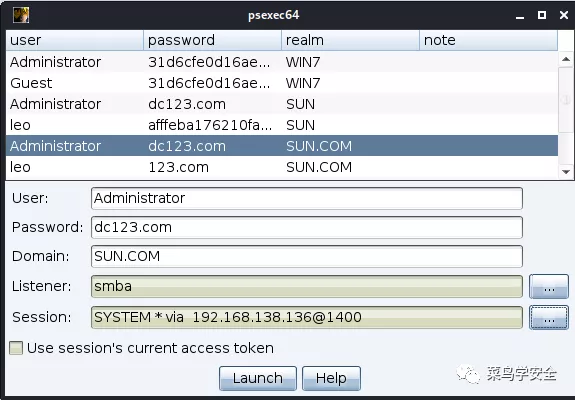
Task: Close the psexec64 window
Action: pos(564,15)
